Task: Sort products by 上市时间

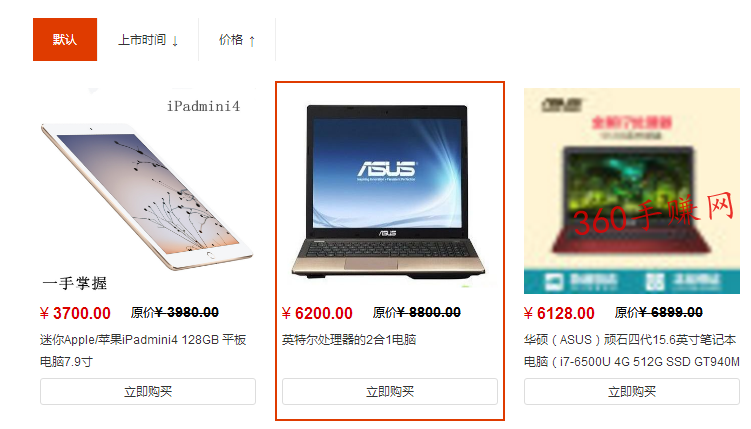Action: coord(148,40)
